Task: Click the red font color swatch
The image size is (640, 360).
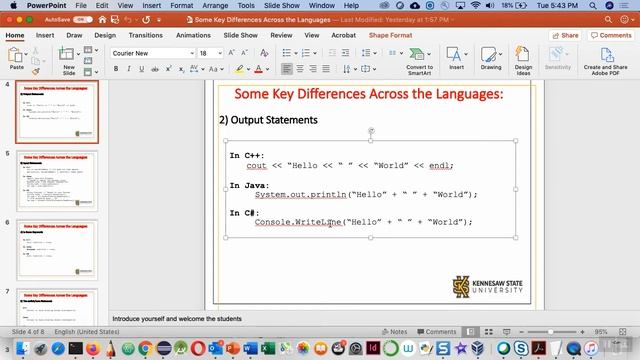Action: click(258, 69)
